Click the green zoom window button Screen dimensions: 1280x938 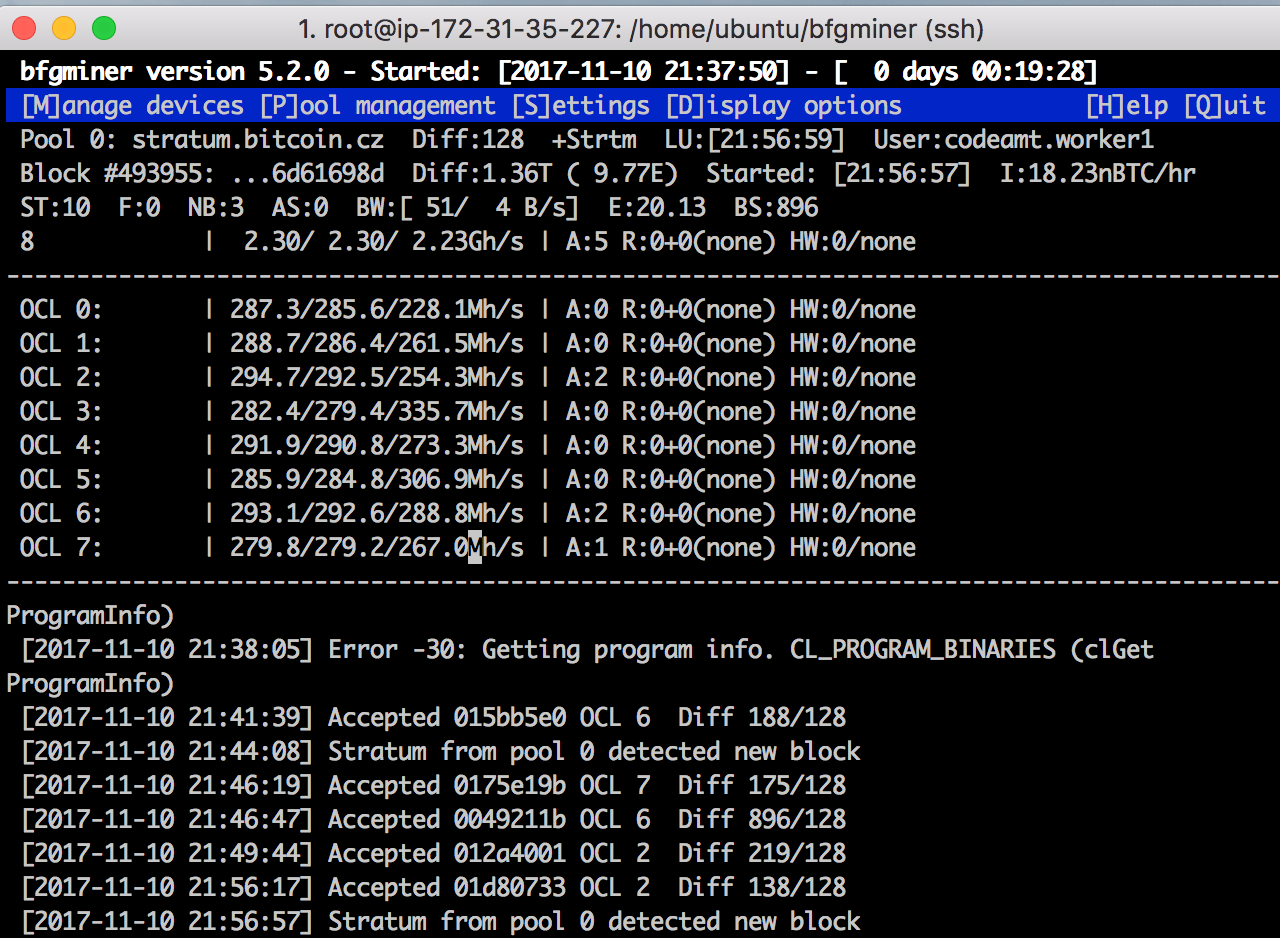point(101,28)
